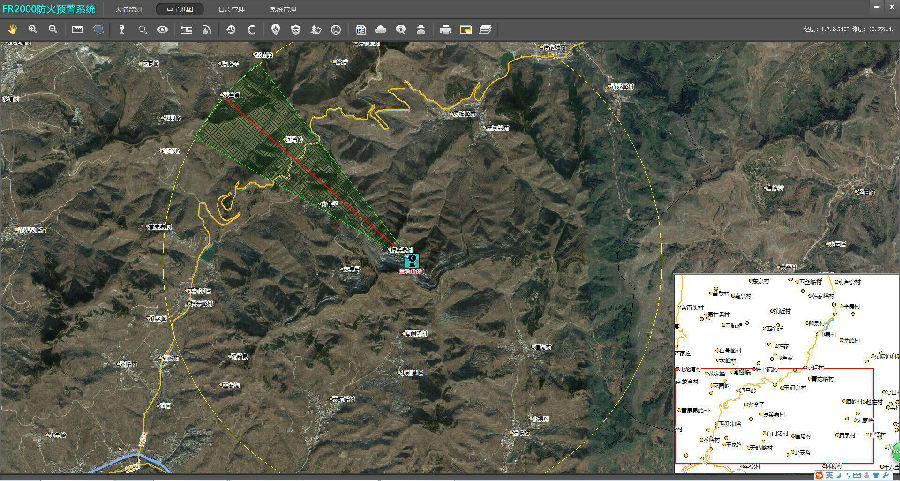
Task: Click the shield icon in toolbar
Action: click(295, 30)
